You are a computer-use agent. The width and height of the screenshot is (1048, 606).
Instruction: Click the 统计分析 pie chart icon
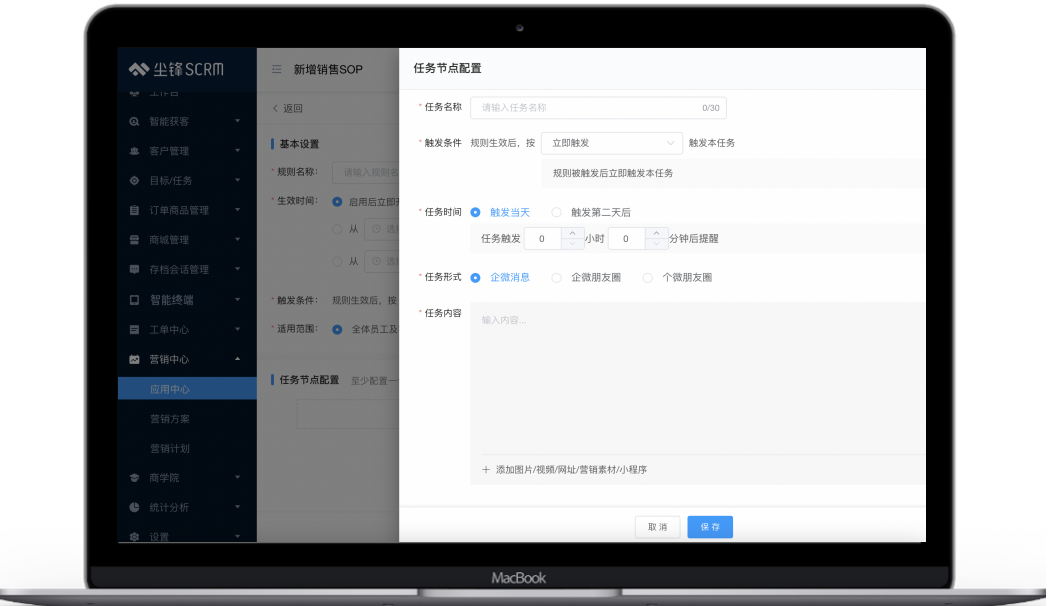[x=134, y=507]
